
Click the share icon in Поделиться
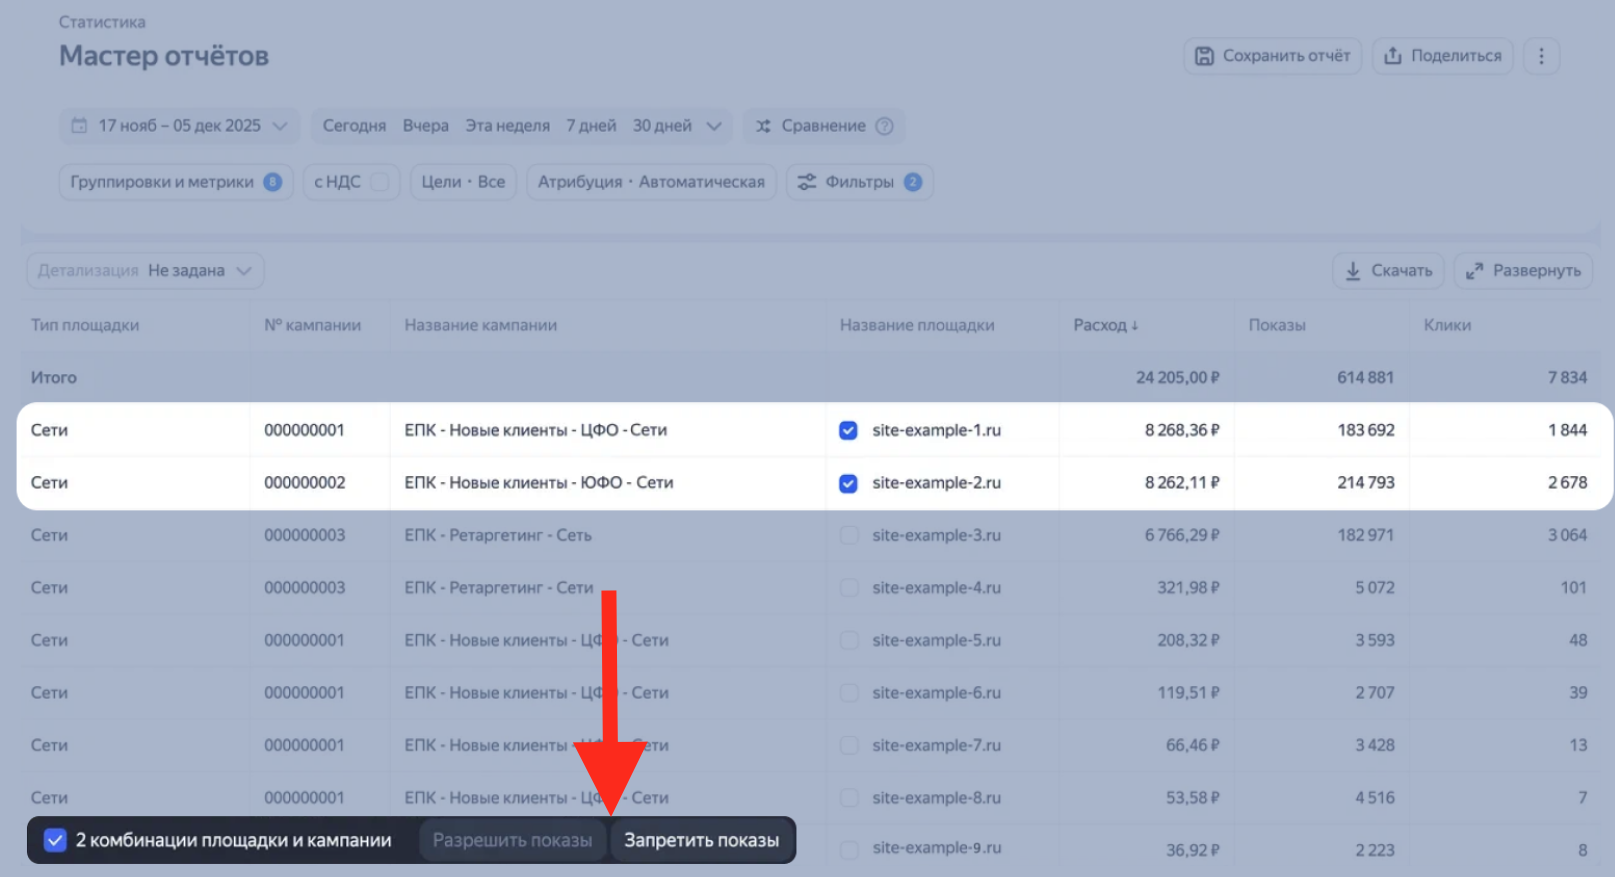tap(1392, 56)
